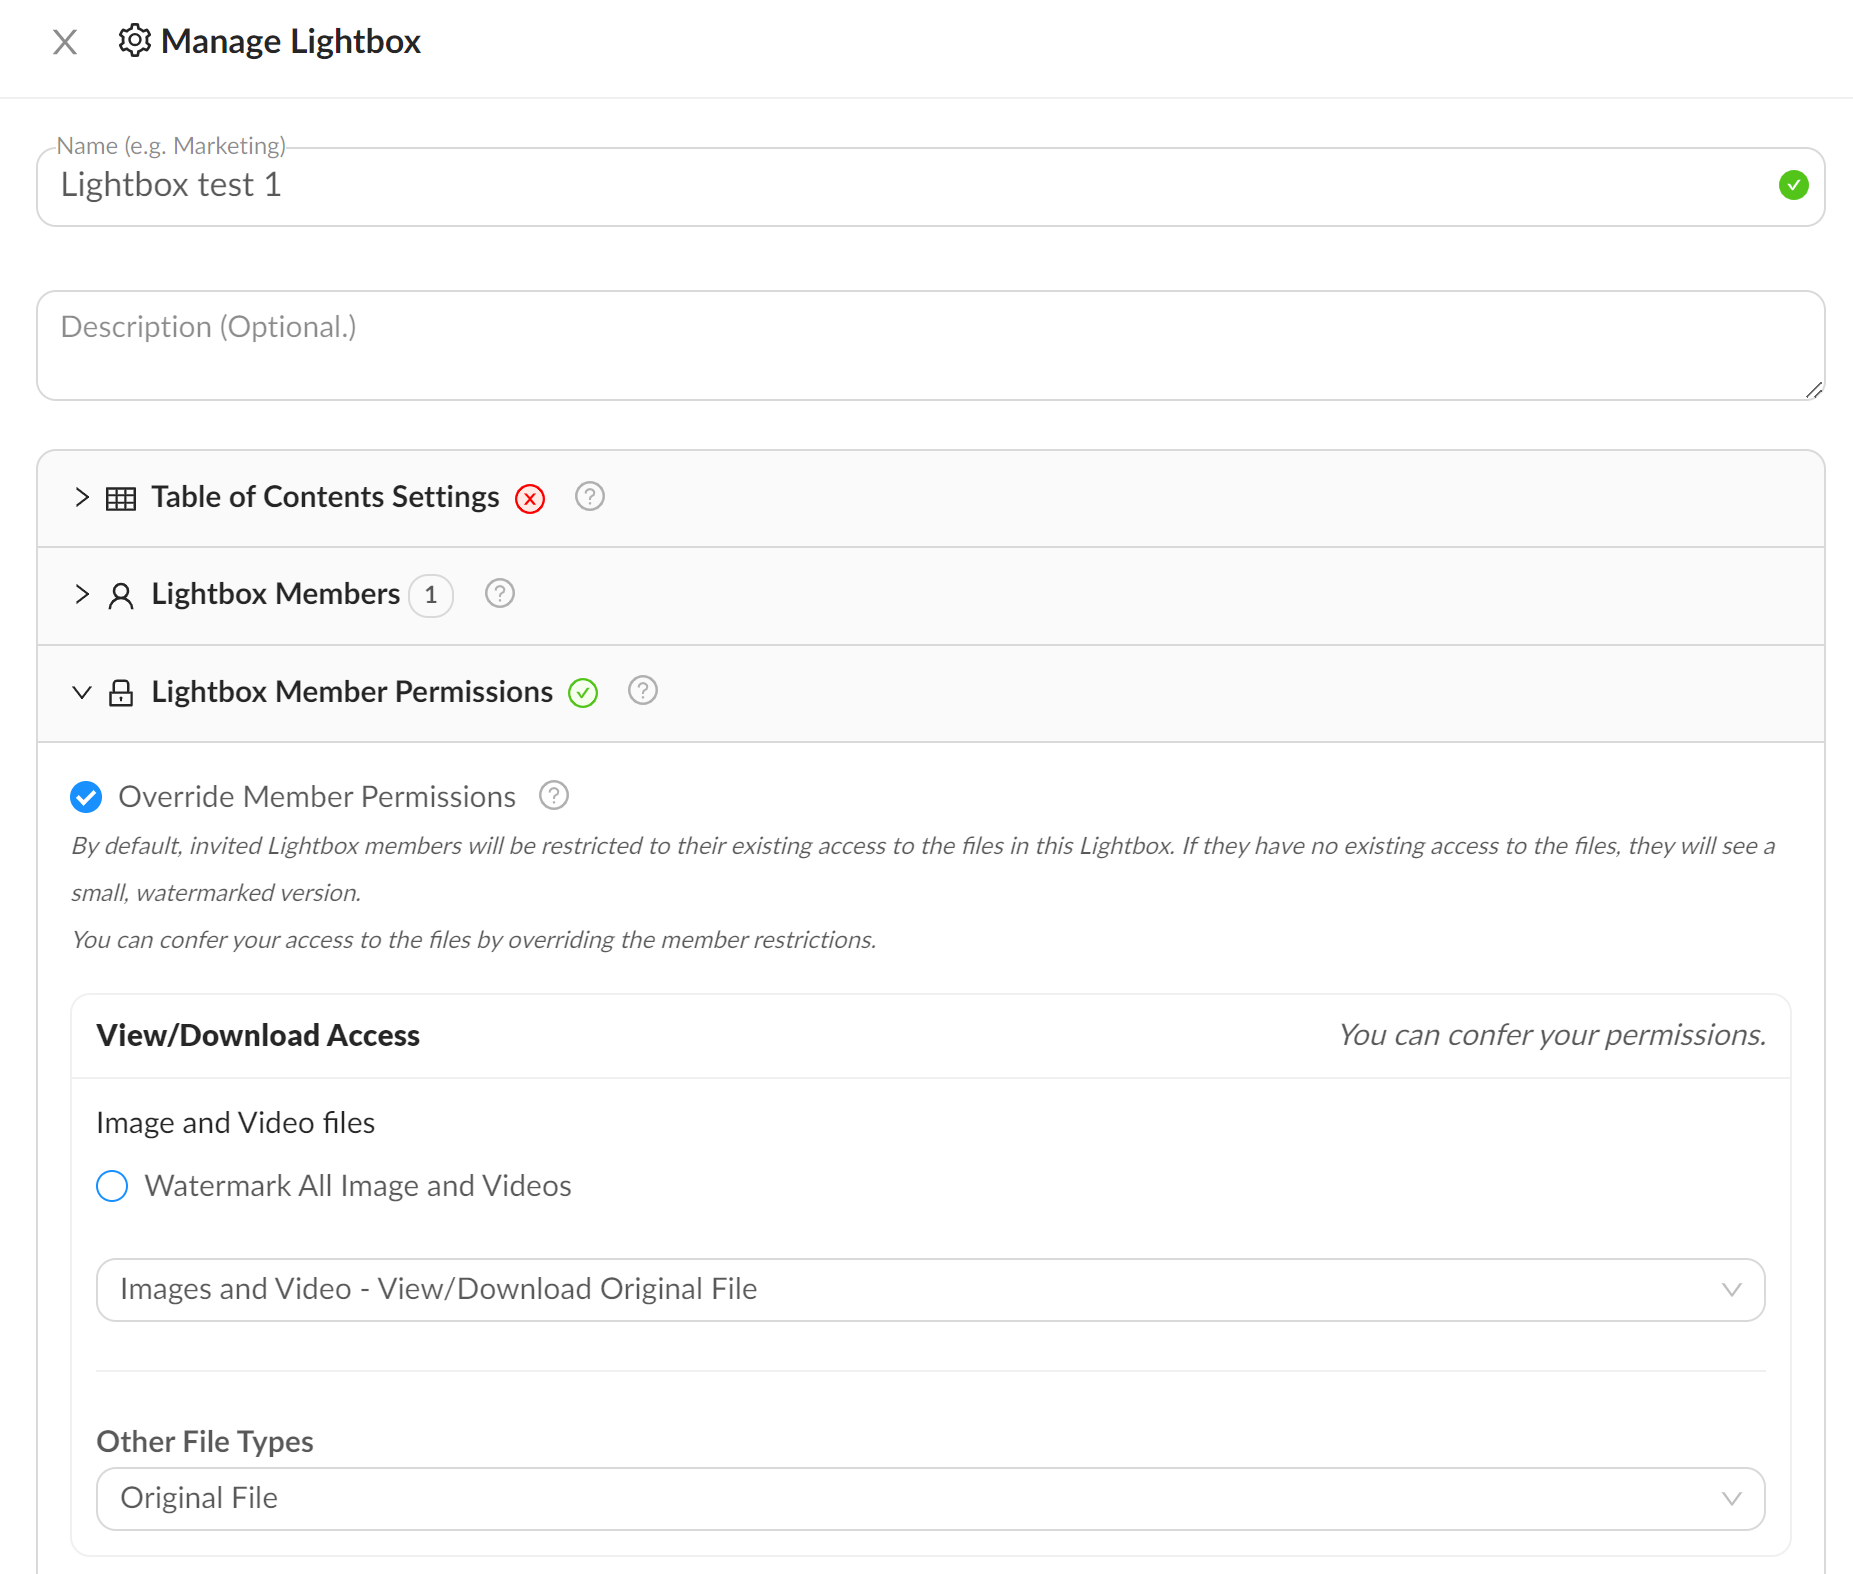Click the gear icon beside Manage Lightbox
This screenshot has width=1853, height=1574.
click(x=134, y=41)
